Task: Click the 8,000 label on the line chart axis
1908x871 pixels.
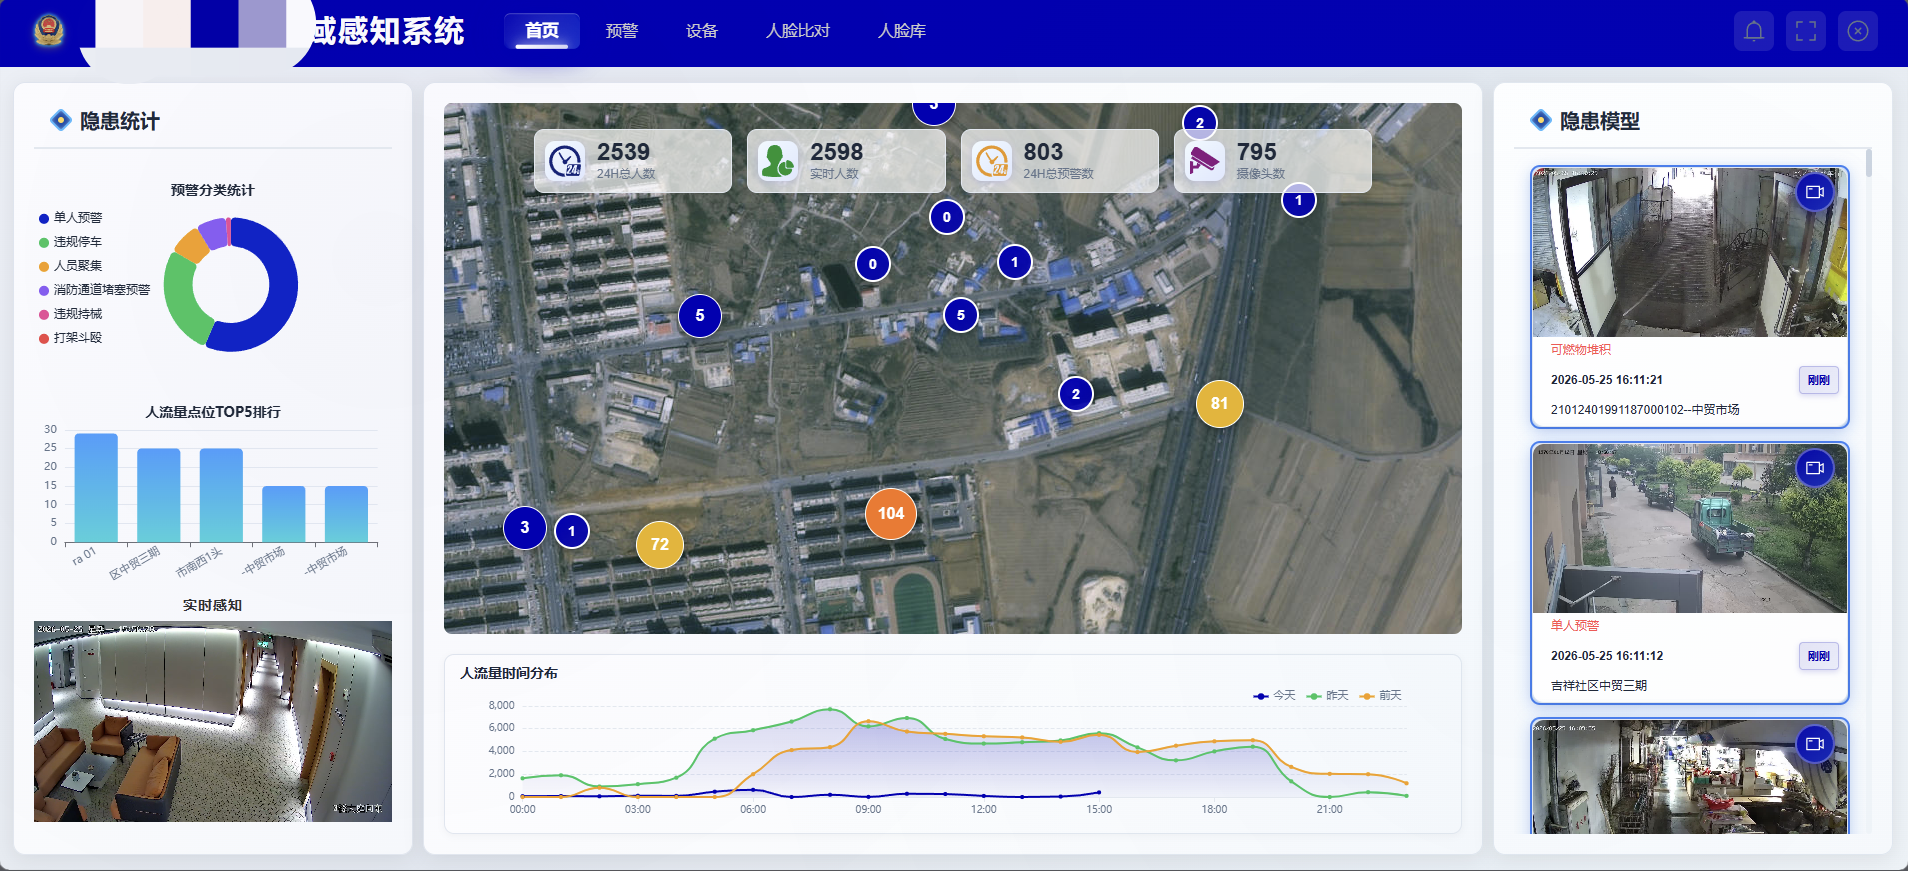Action: coord(501,706)
